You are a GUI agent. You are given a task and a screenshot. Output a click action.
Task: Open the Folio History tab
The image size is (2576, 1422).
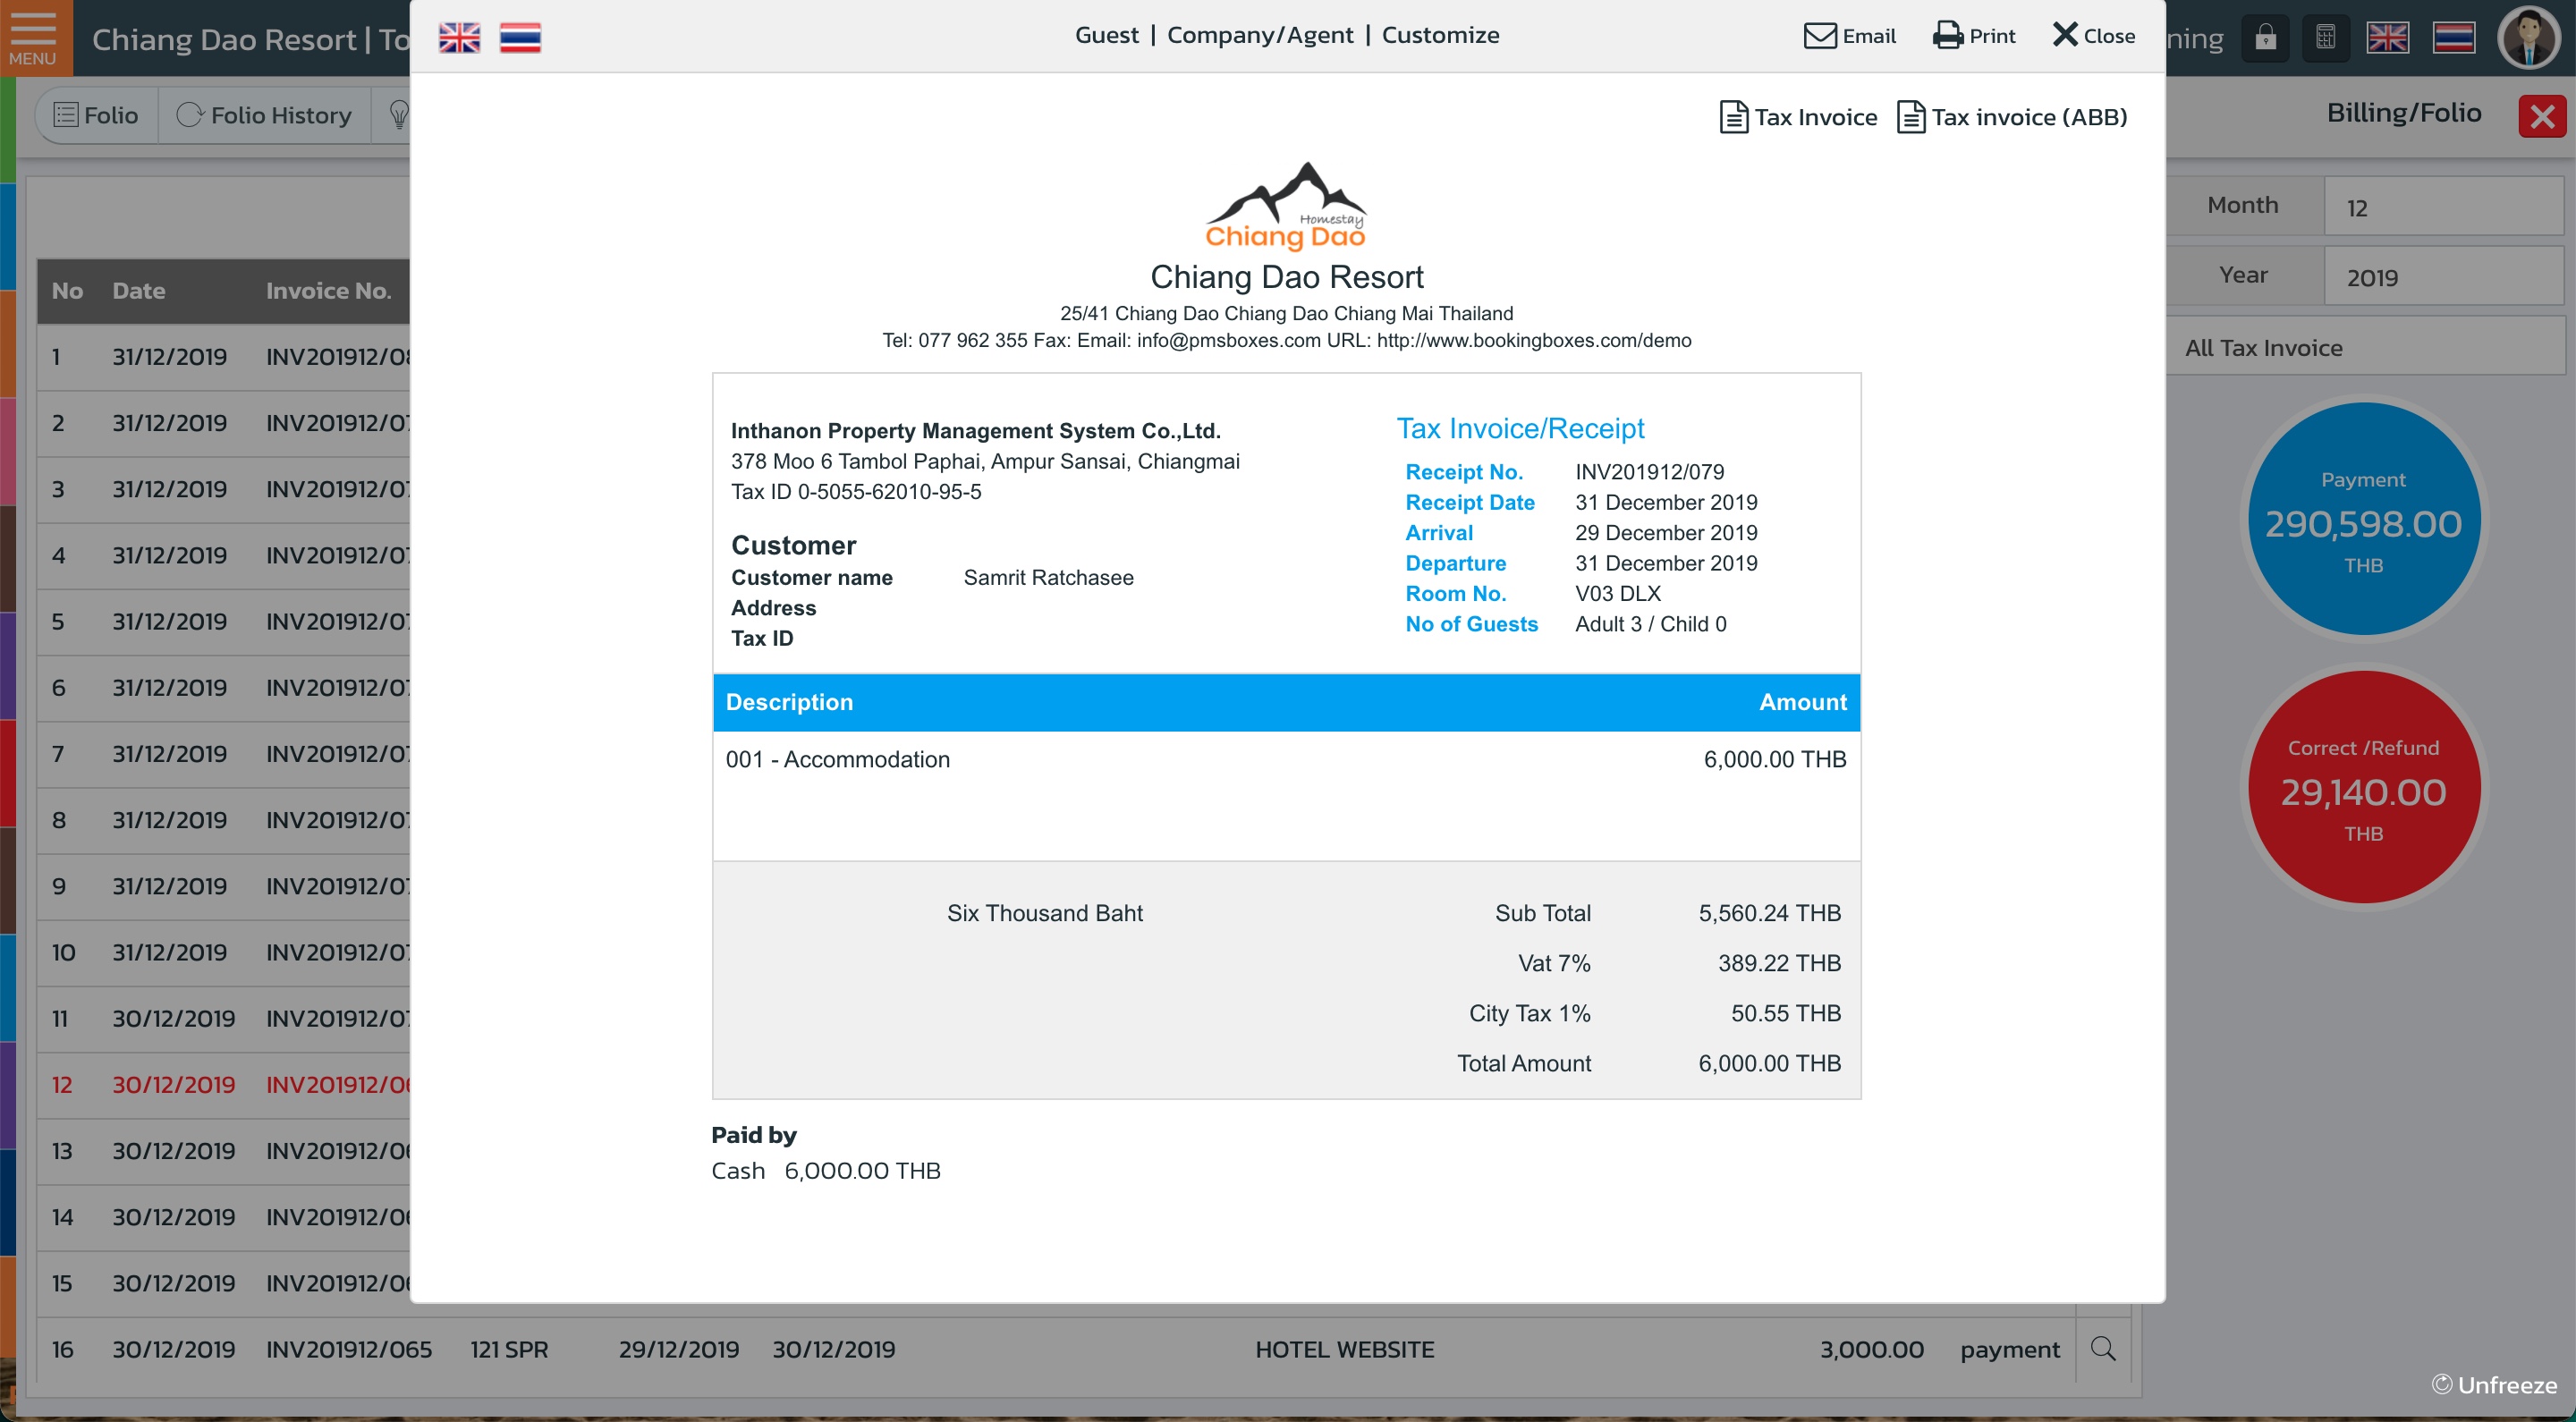tap(264, 115)
